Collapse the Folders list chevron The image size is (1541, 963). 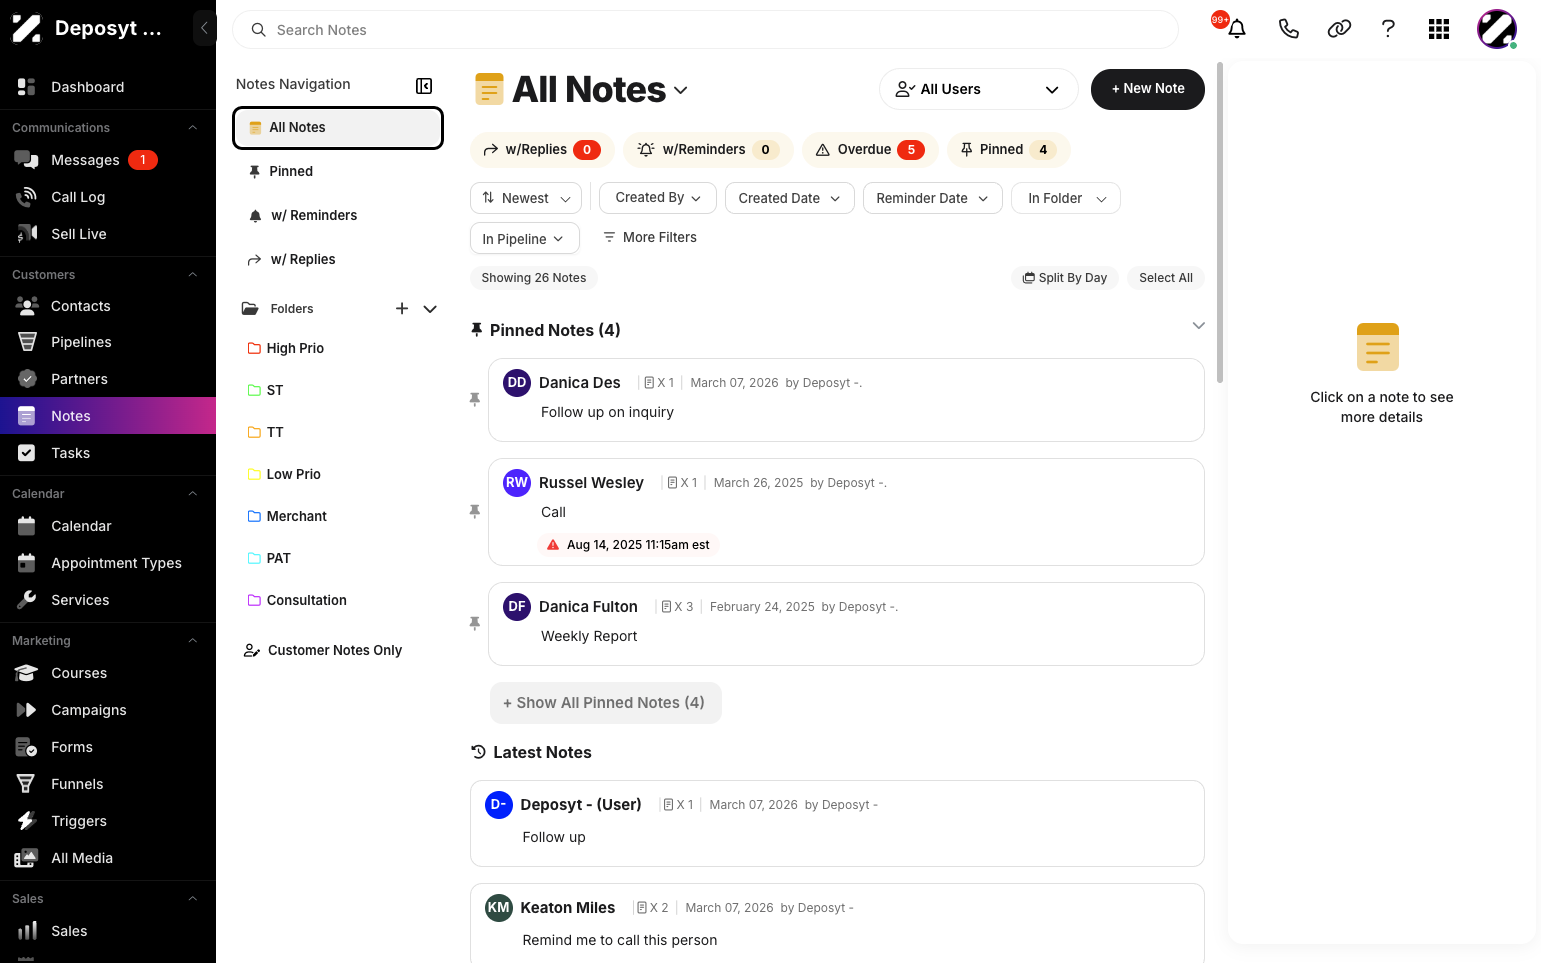coord(430,309)
